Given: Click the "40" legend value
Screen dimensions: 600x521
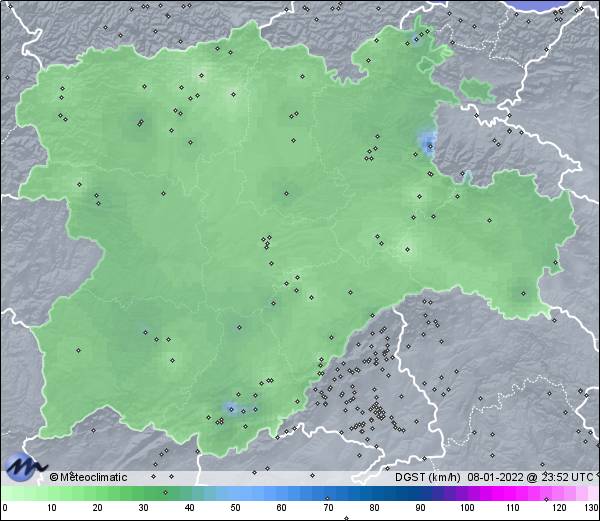Looking at the screenshot, I should click(x=189, y=508).
